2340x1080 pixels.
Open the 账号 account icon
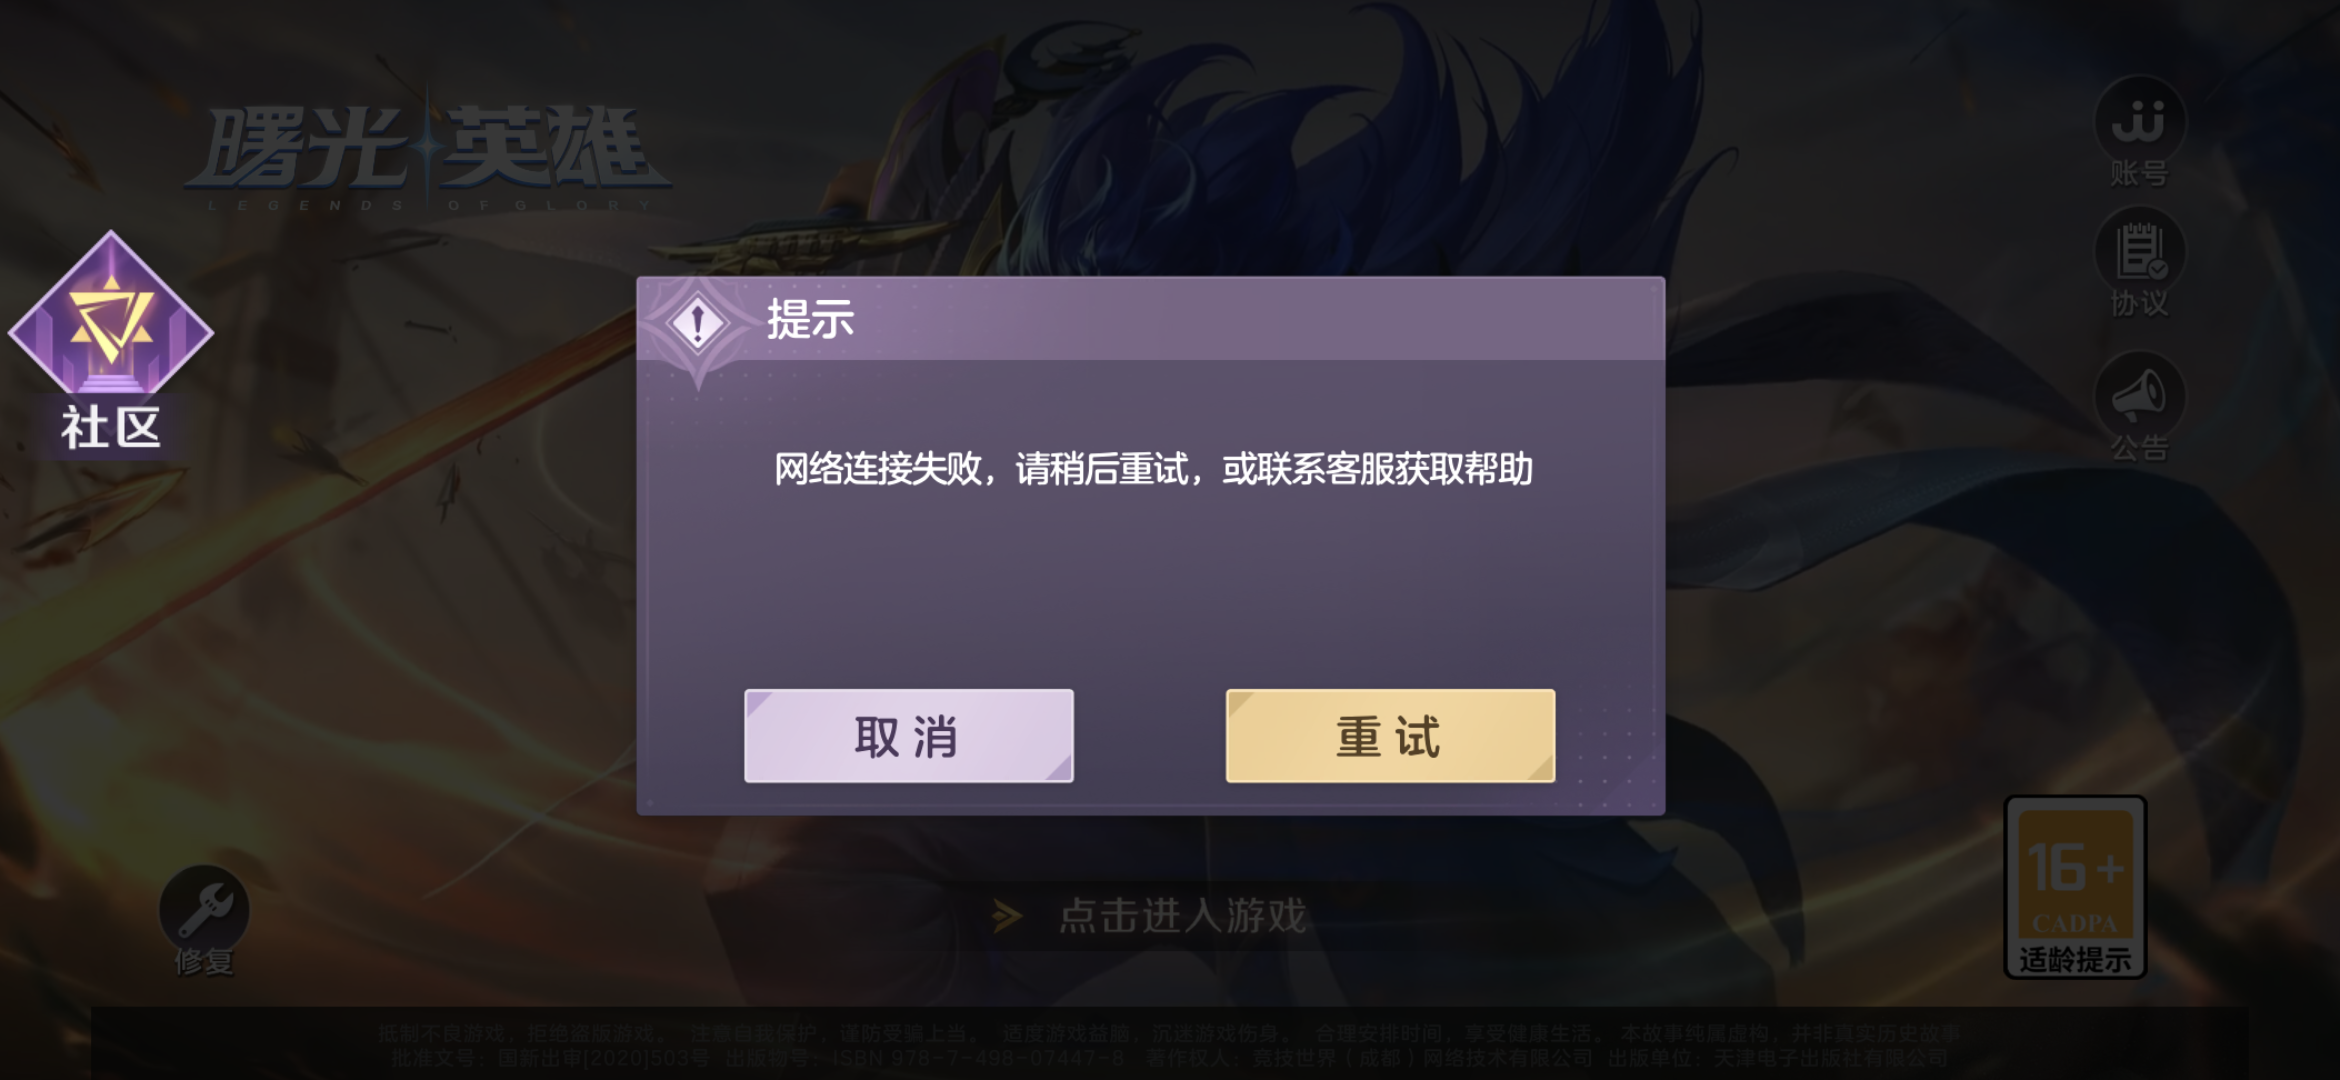point(2139,121)
